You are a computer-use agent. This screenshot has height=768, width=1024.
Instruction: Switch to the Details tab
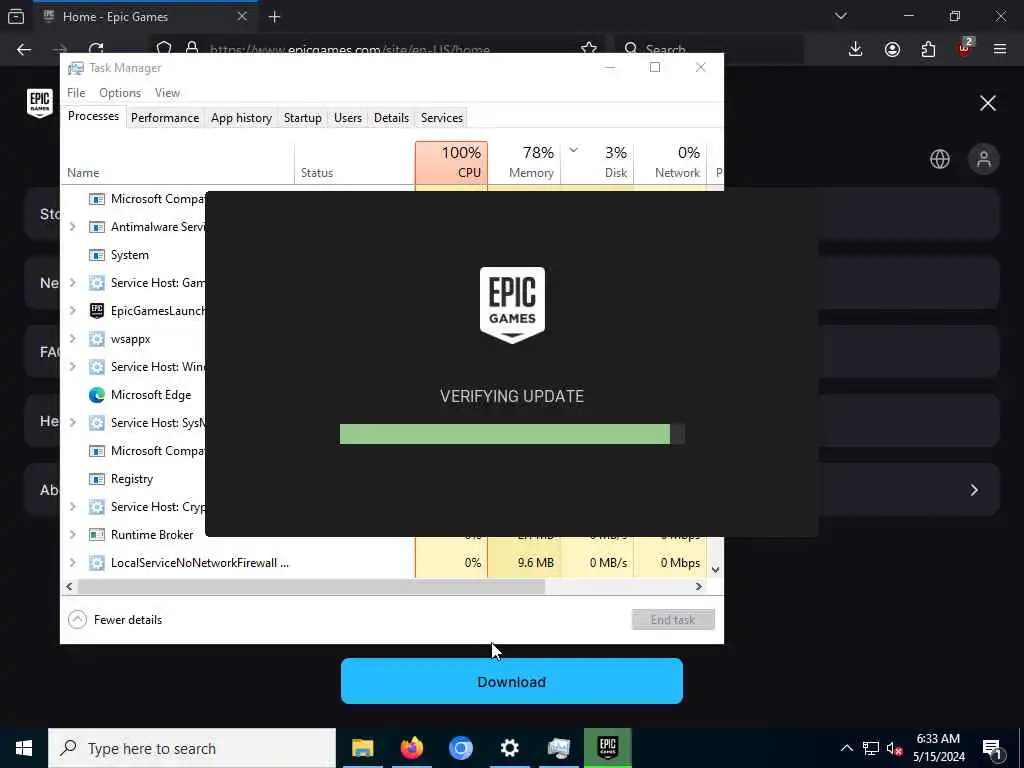tap(391, 118)
